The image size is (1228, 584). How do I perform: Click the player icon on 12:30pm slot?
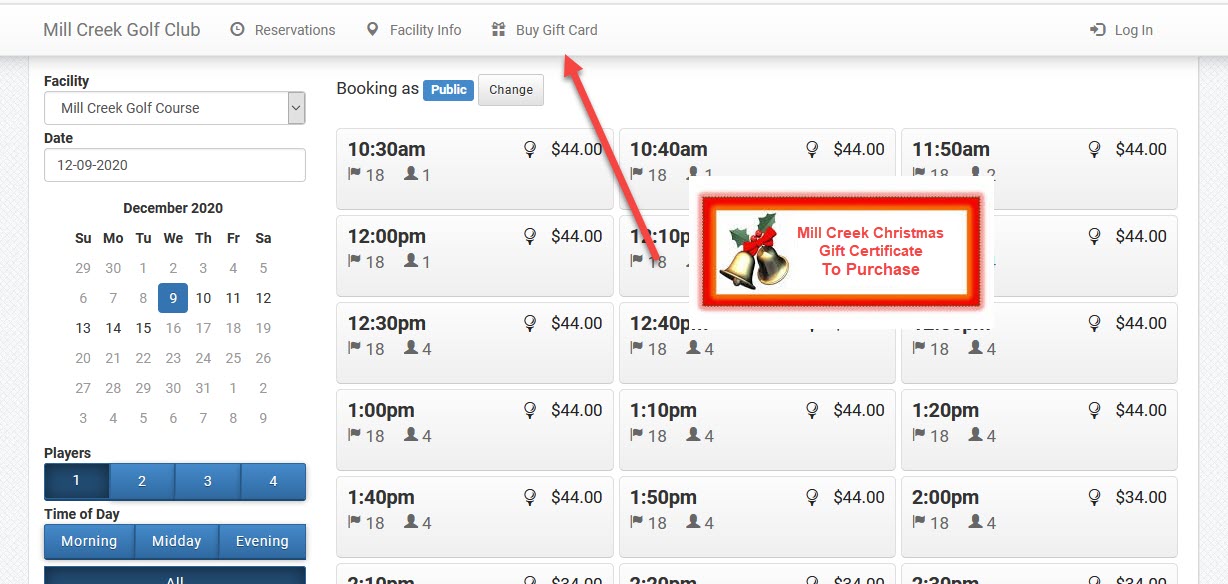[x=411, y=348]
